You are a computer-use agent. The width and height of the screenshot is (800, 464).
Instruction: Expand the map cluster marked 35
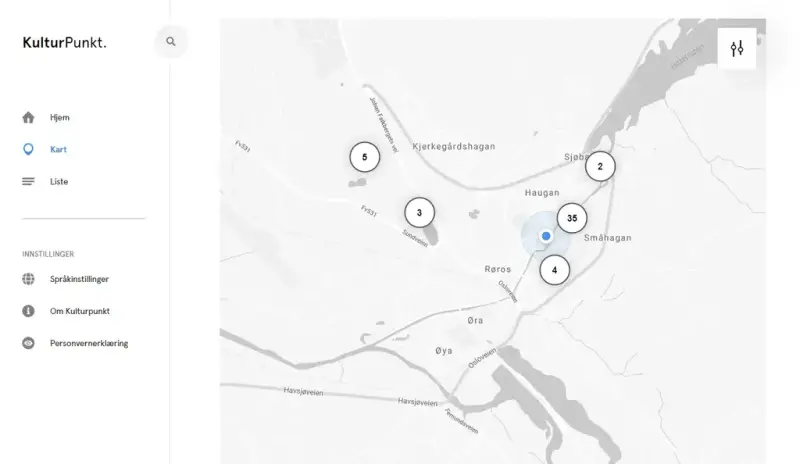click(x=572, y=218)
